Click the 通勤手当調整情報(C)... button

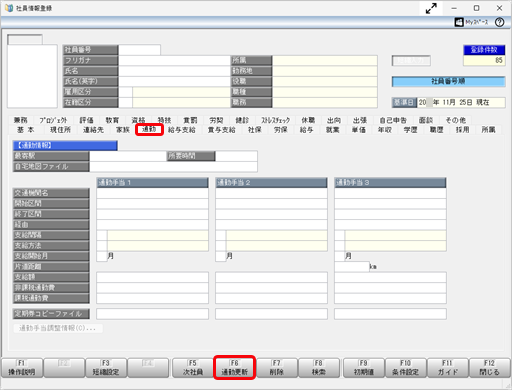pos(58,328)
